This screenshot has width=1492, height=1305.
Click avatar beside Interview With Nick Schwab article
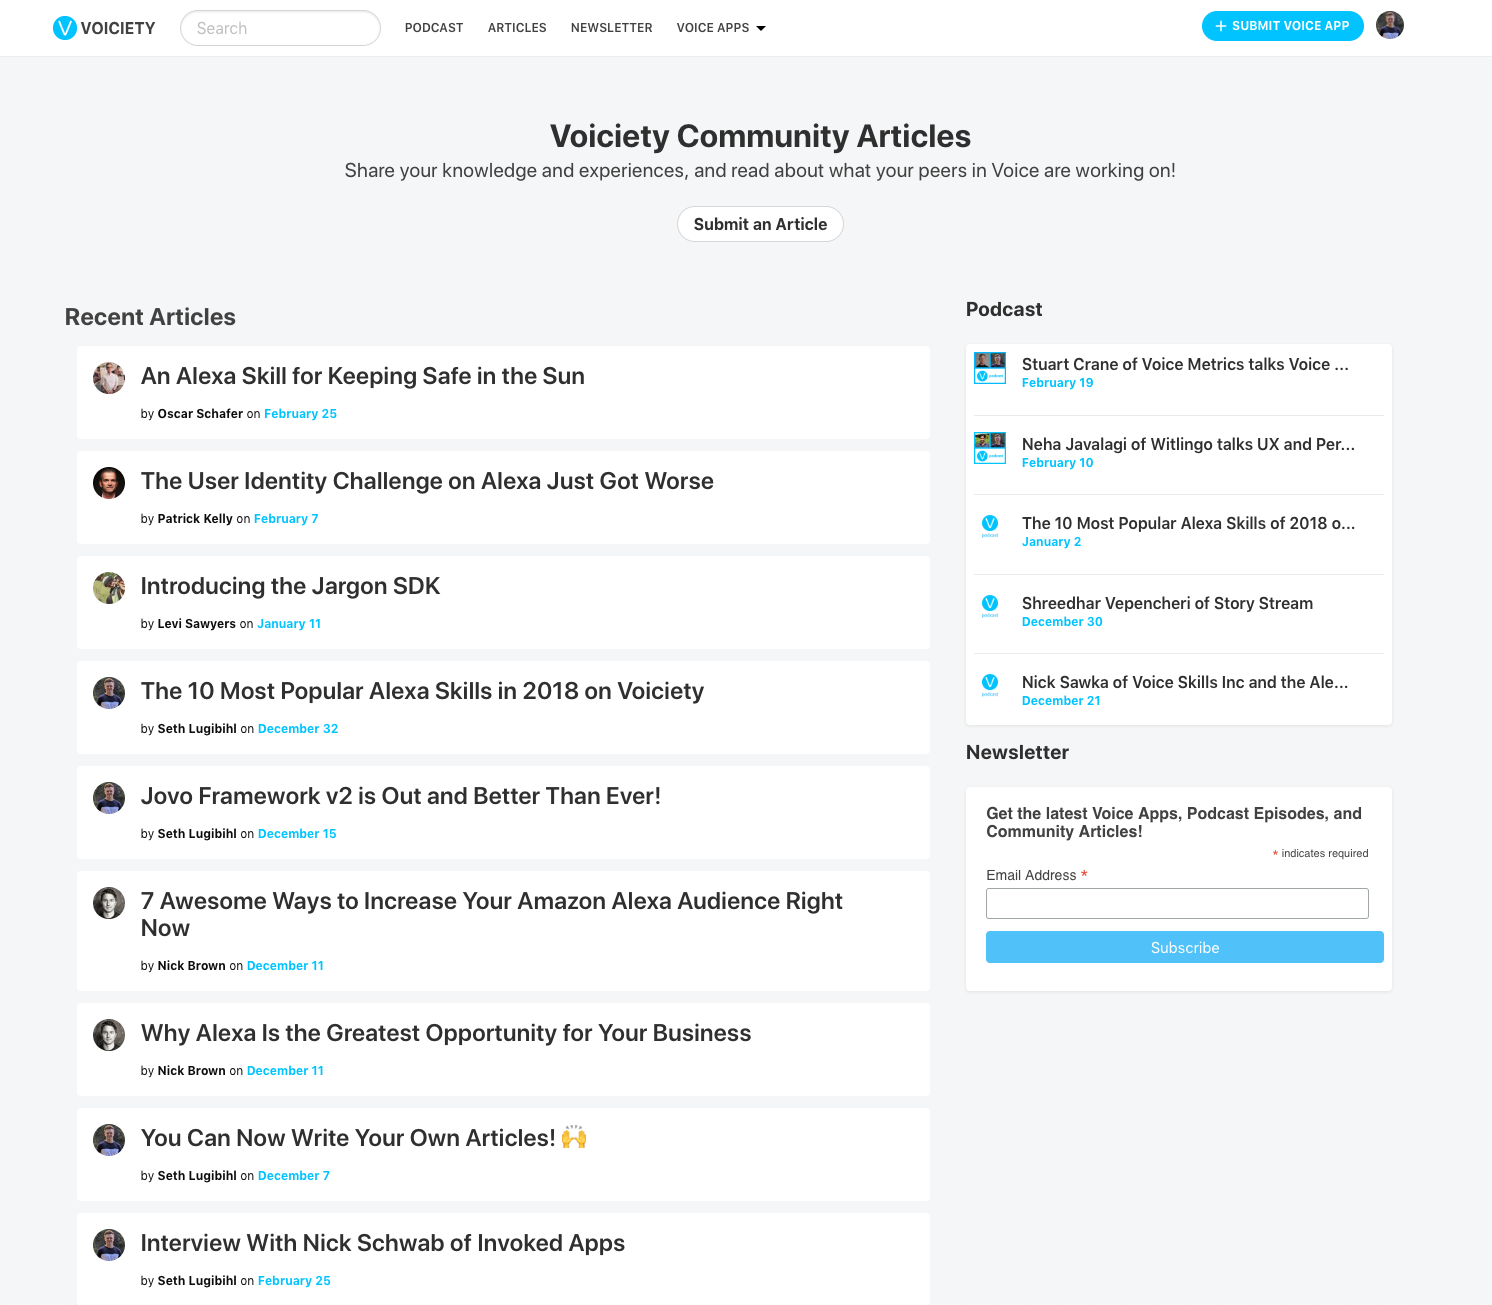coord(109,1245)
